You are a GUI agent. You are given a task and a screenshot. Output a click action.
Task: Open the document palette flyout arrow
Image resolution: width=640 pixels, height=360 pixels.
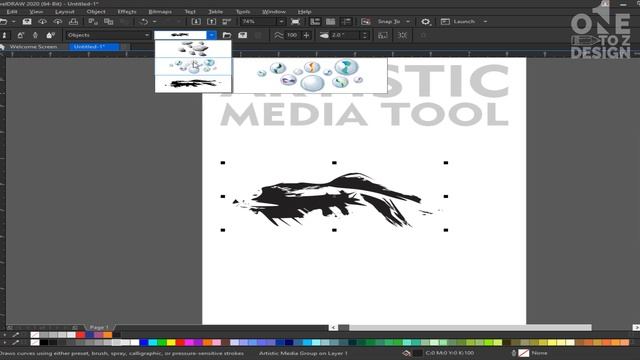[x=4, y=335]
